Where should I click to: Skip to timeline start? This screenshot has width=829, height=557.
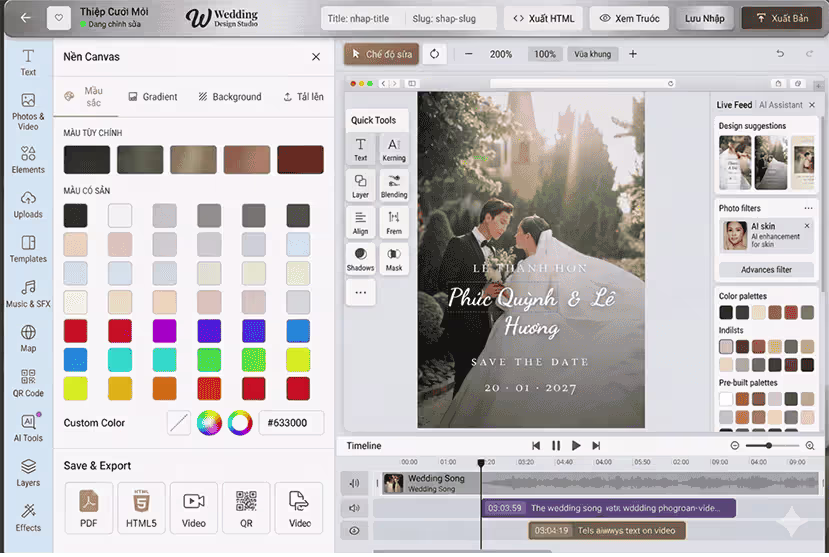pyautogui.click(x=536, y=445)
